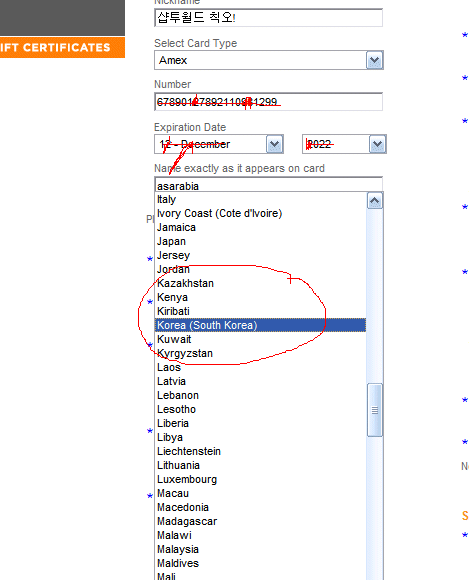469x580 pixels.
Task: Select Lebanon in the country list
Action: 260,395
